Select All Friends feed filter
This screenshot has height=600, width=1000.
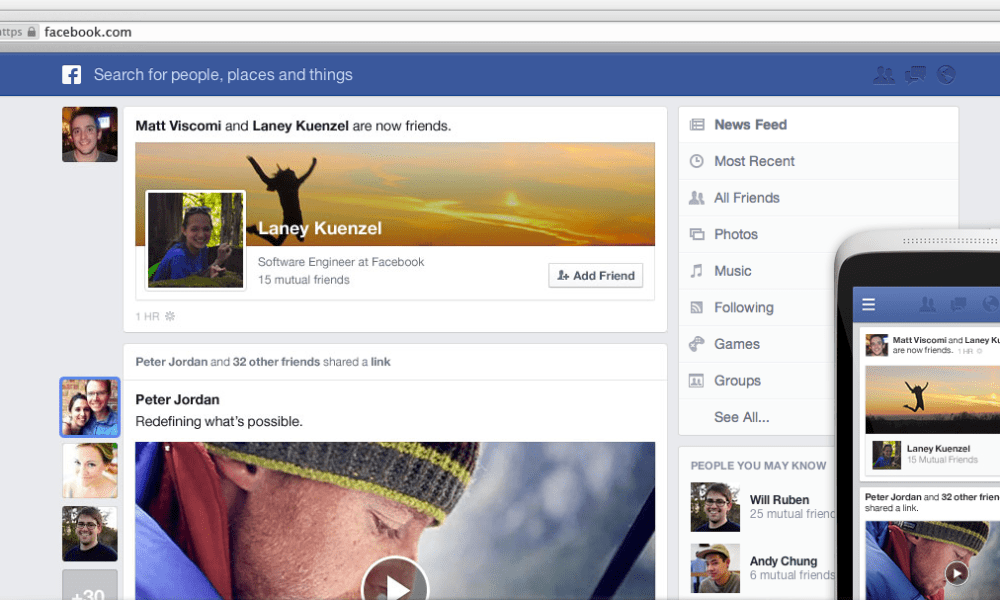coord(695,197)
